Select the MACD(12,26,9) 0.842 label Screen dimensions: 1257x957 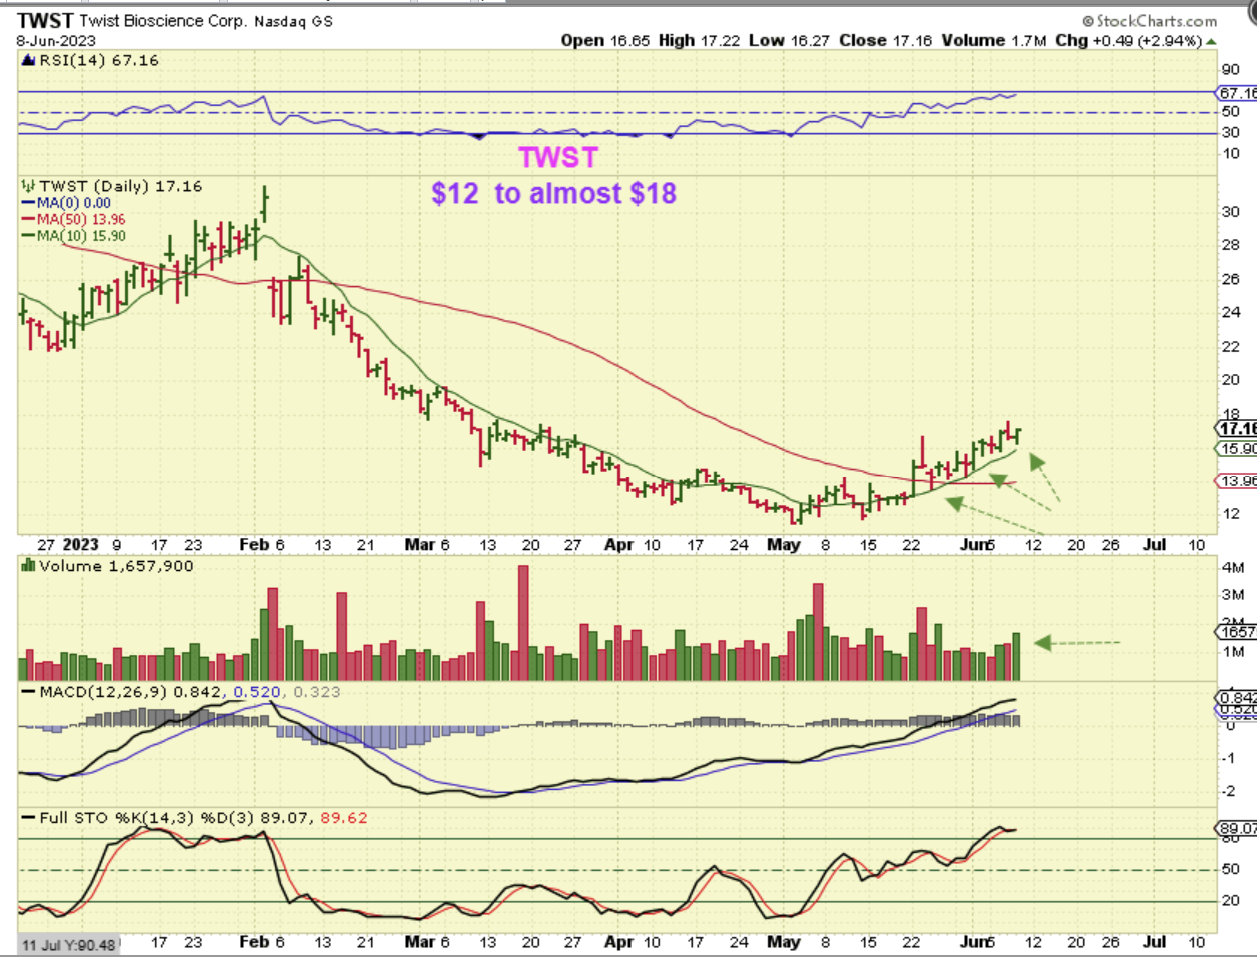[x=130, y=692]
